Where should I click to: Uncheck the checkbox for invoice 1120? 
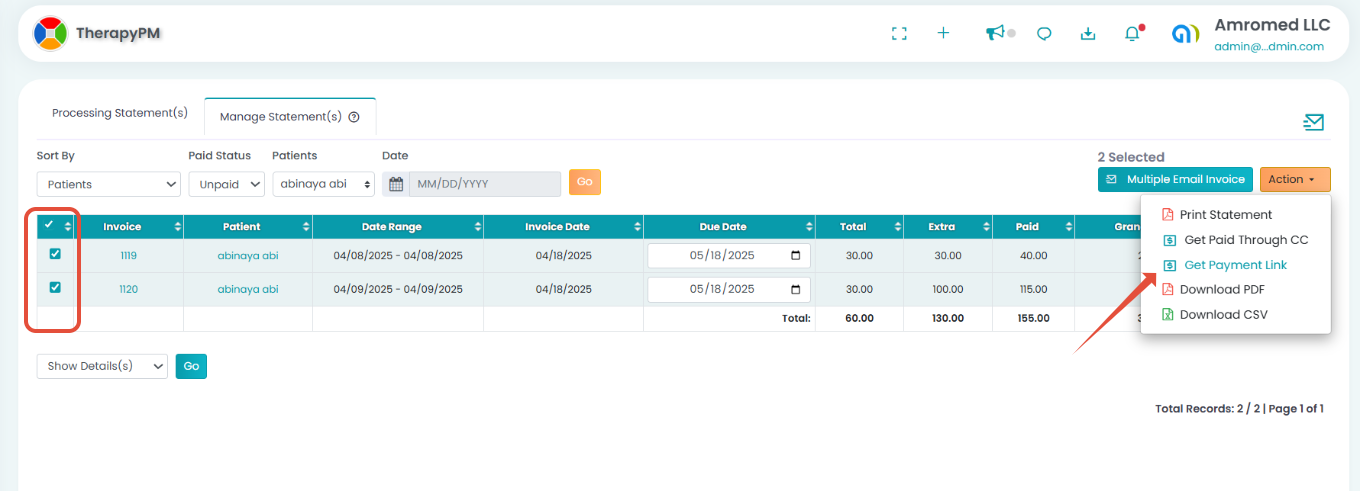(55, 288)
